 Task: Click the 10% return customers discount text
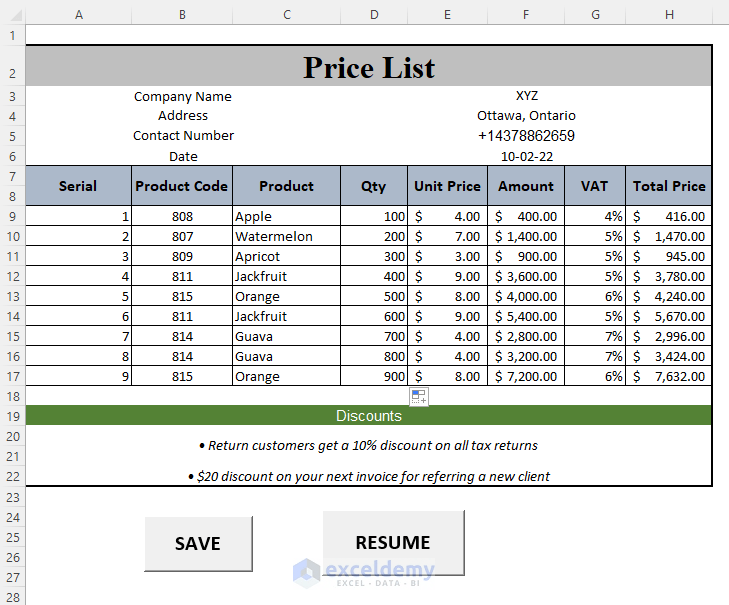(368, 445)
